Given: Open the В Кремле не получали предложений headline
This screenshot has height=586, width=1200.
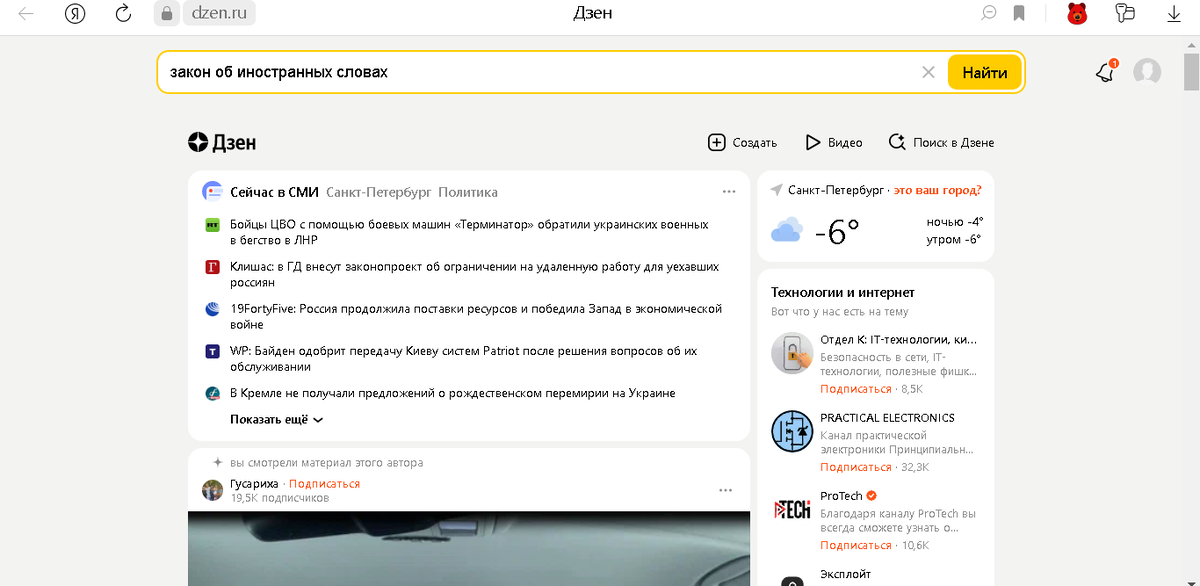Looking at the screenshot, I should [x=452, y=393].
